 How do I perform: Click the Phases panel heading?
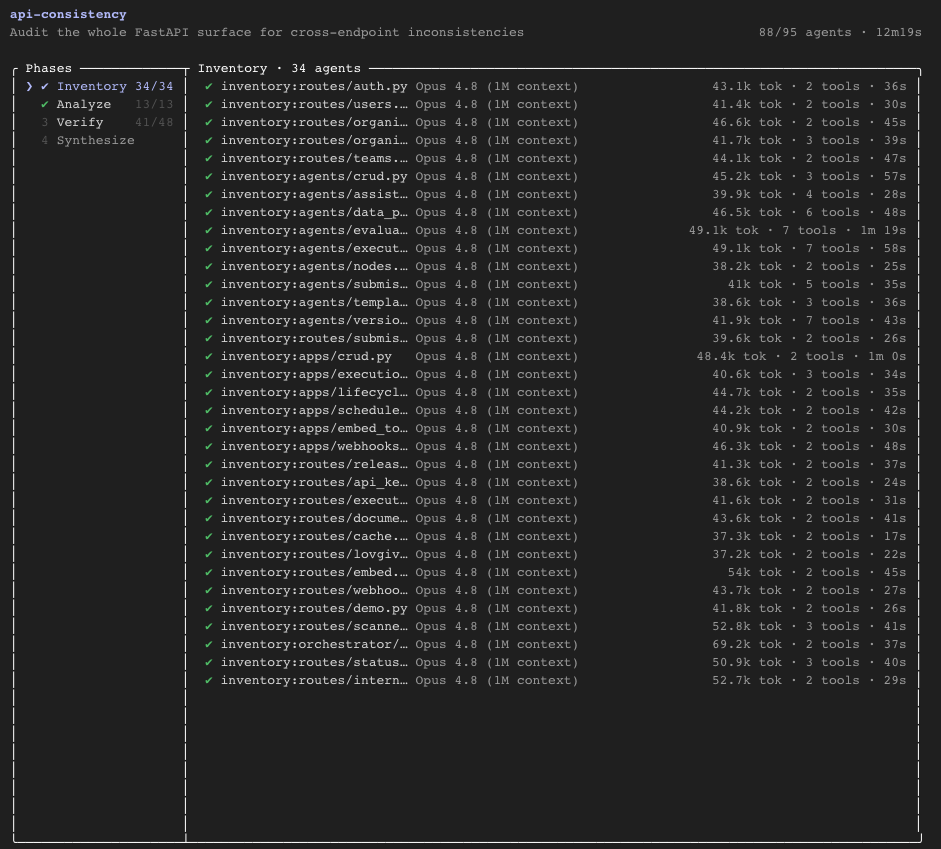[x=49, y=68]
